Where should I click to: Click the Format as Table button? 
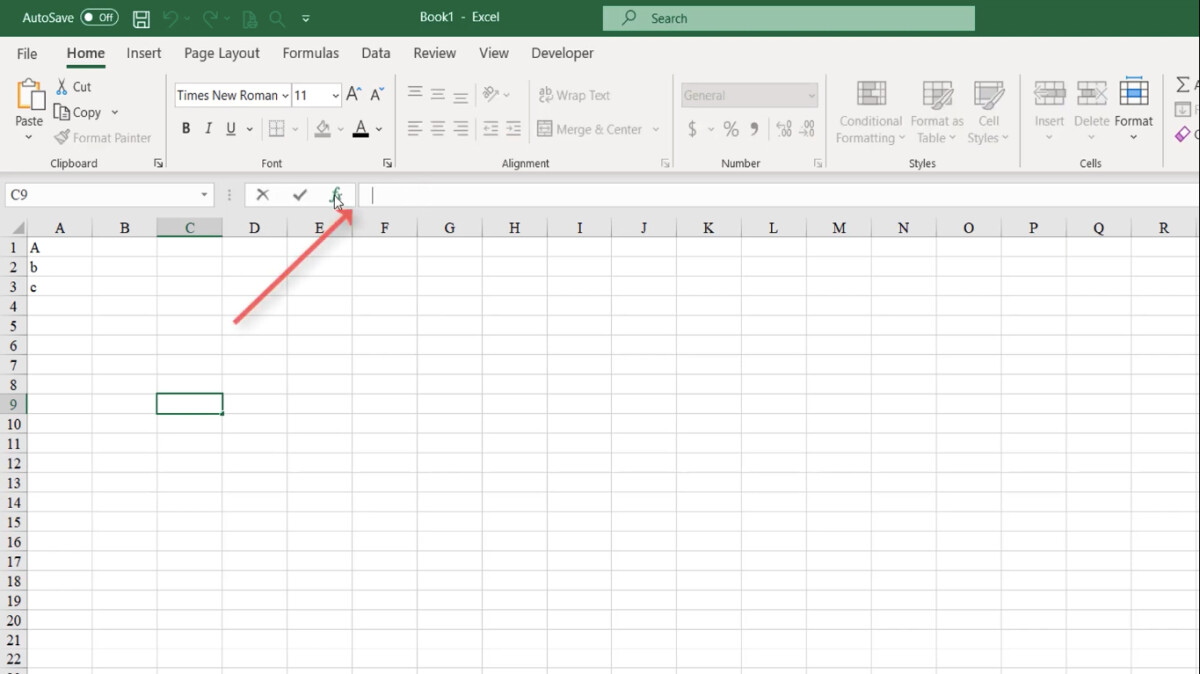(x=936, y=110)
